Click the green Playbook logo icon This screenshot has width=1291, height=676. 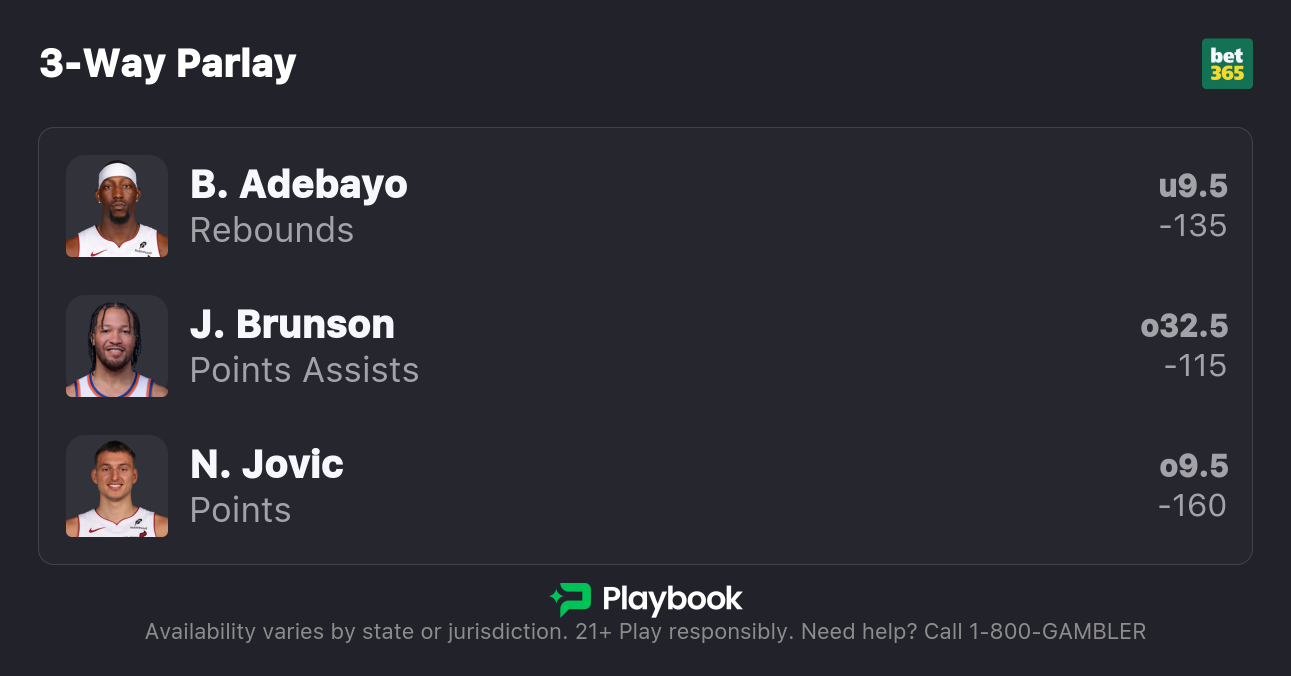click(x=571, y=599)
